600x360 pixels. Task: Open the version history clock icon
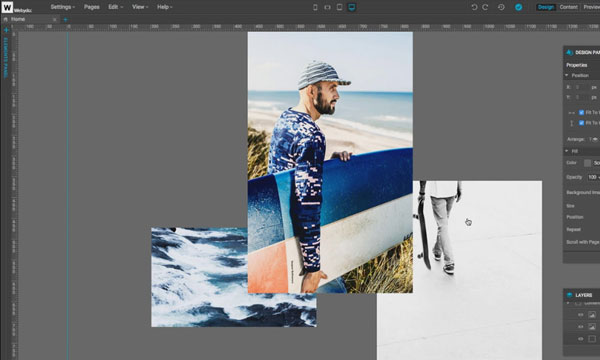(x=501, y=7)
